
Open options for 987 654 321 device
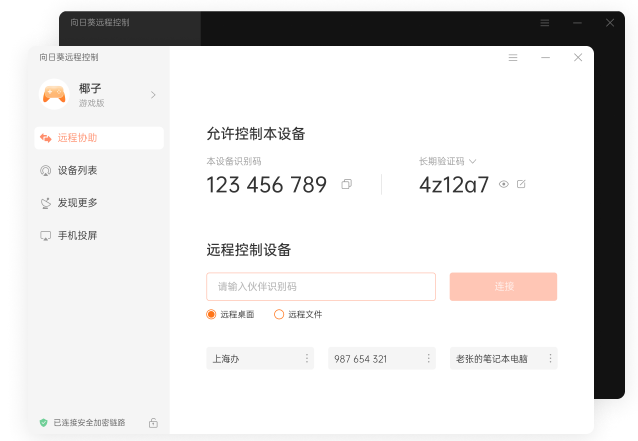428,358
